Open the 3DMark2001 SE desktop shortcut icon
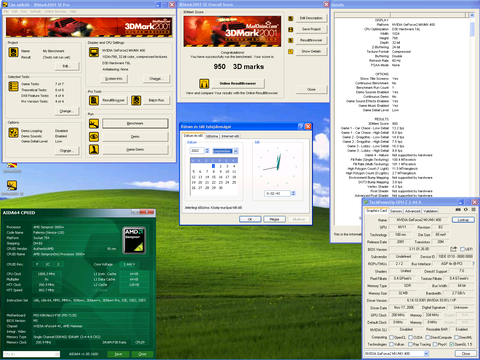 point(12,185)
